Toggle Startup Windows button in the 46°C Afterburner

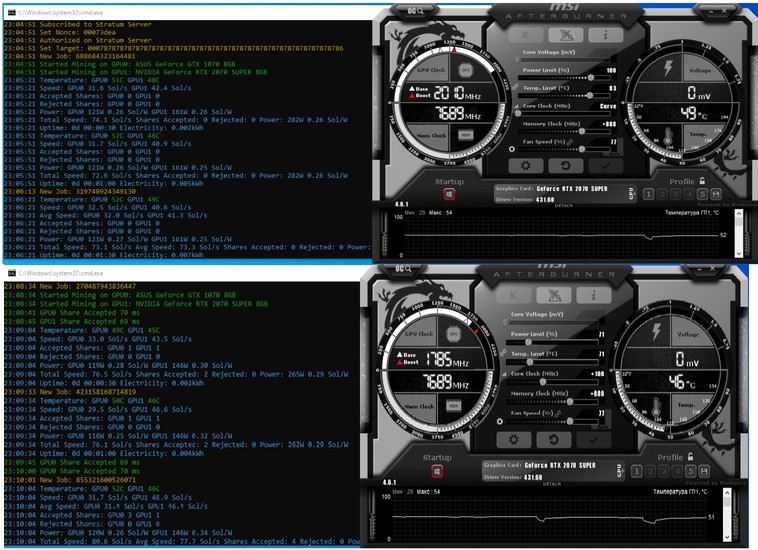(x=437, y=471)
